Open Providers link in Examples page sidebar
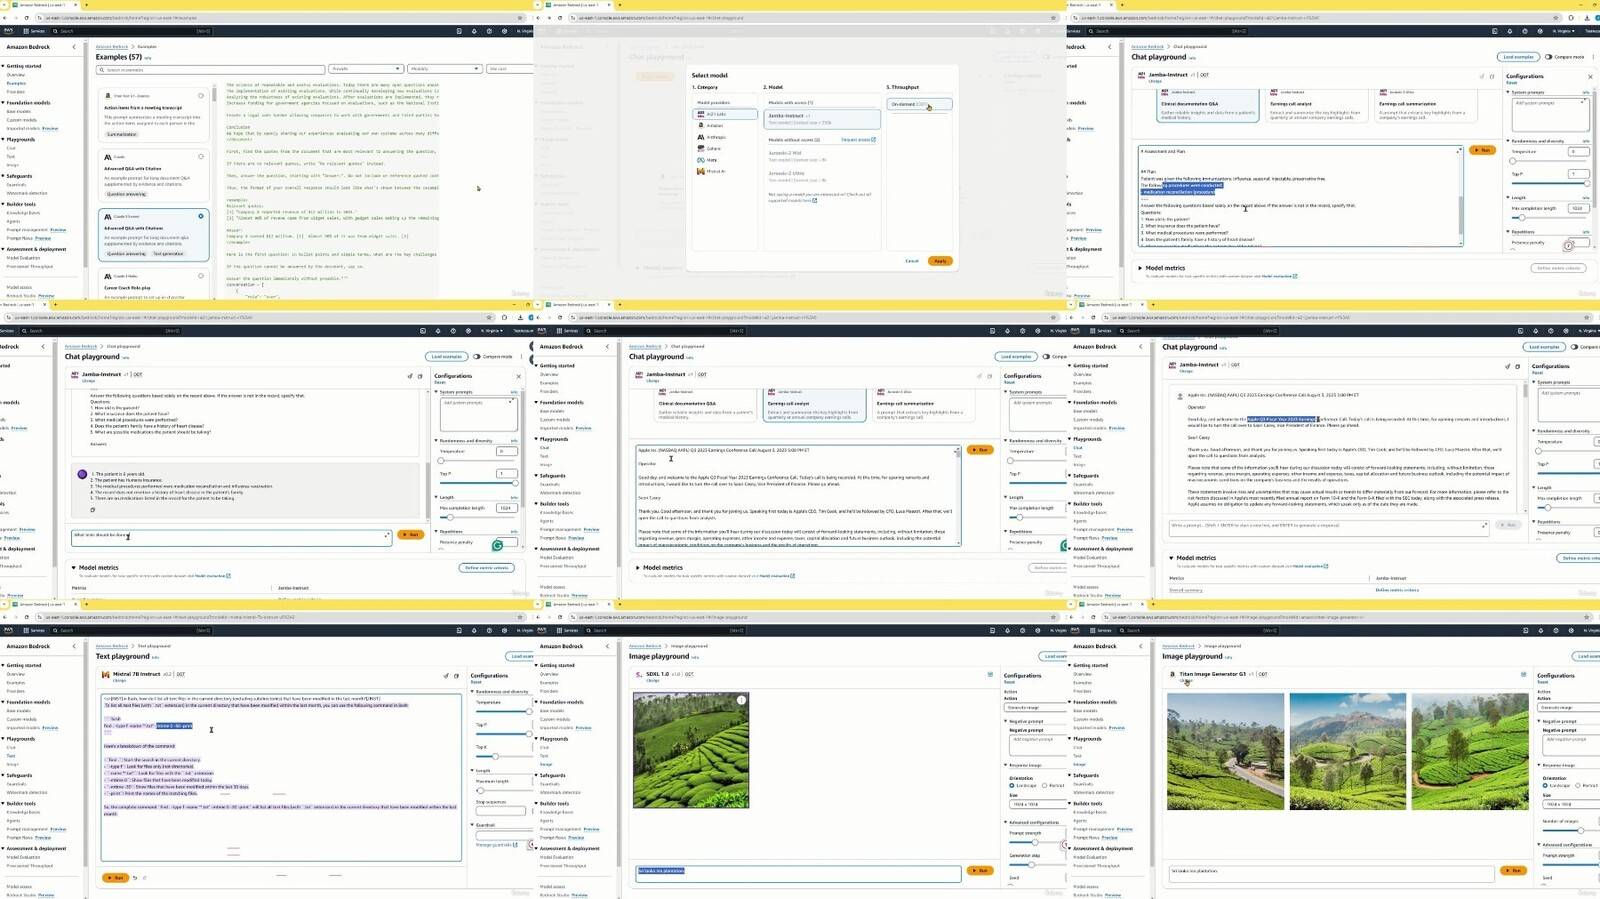The image size is (1600, 899). click(16, 92)
